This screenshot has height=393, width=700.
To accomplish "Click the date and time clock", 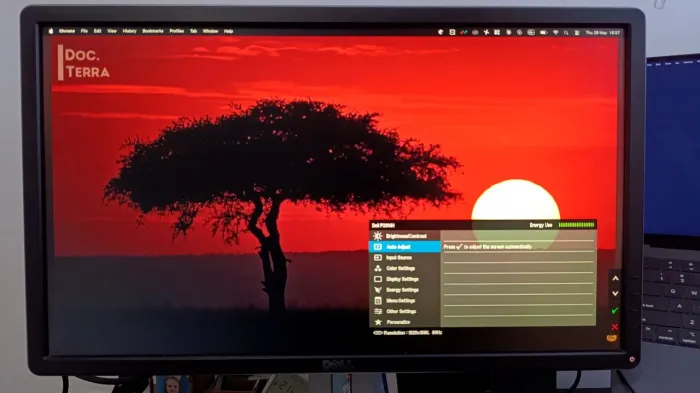I will point(603,33).
